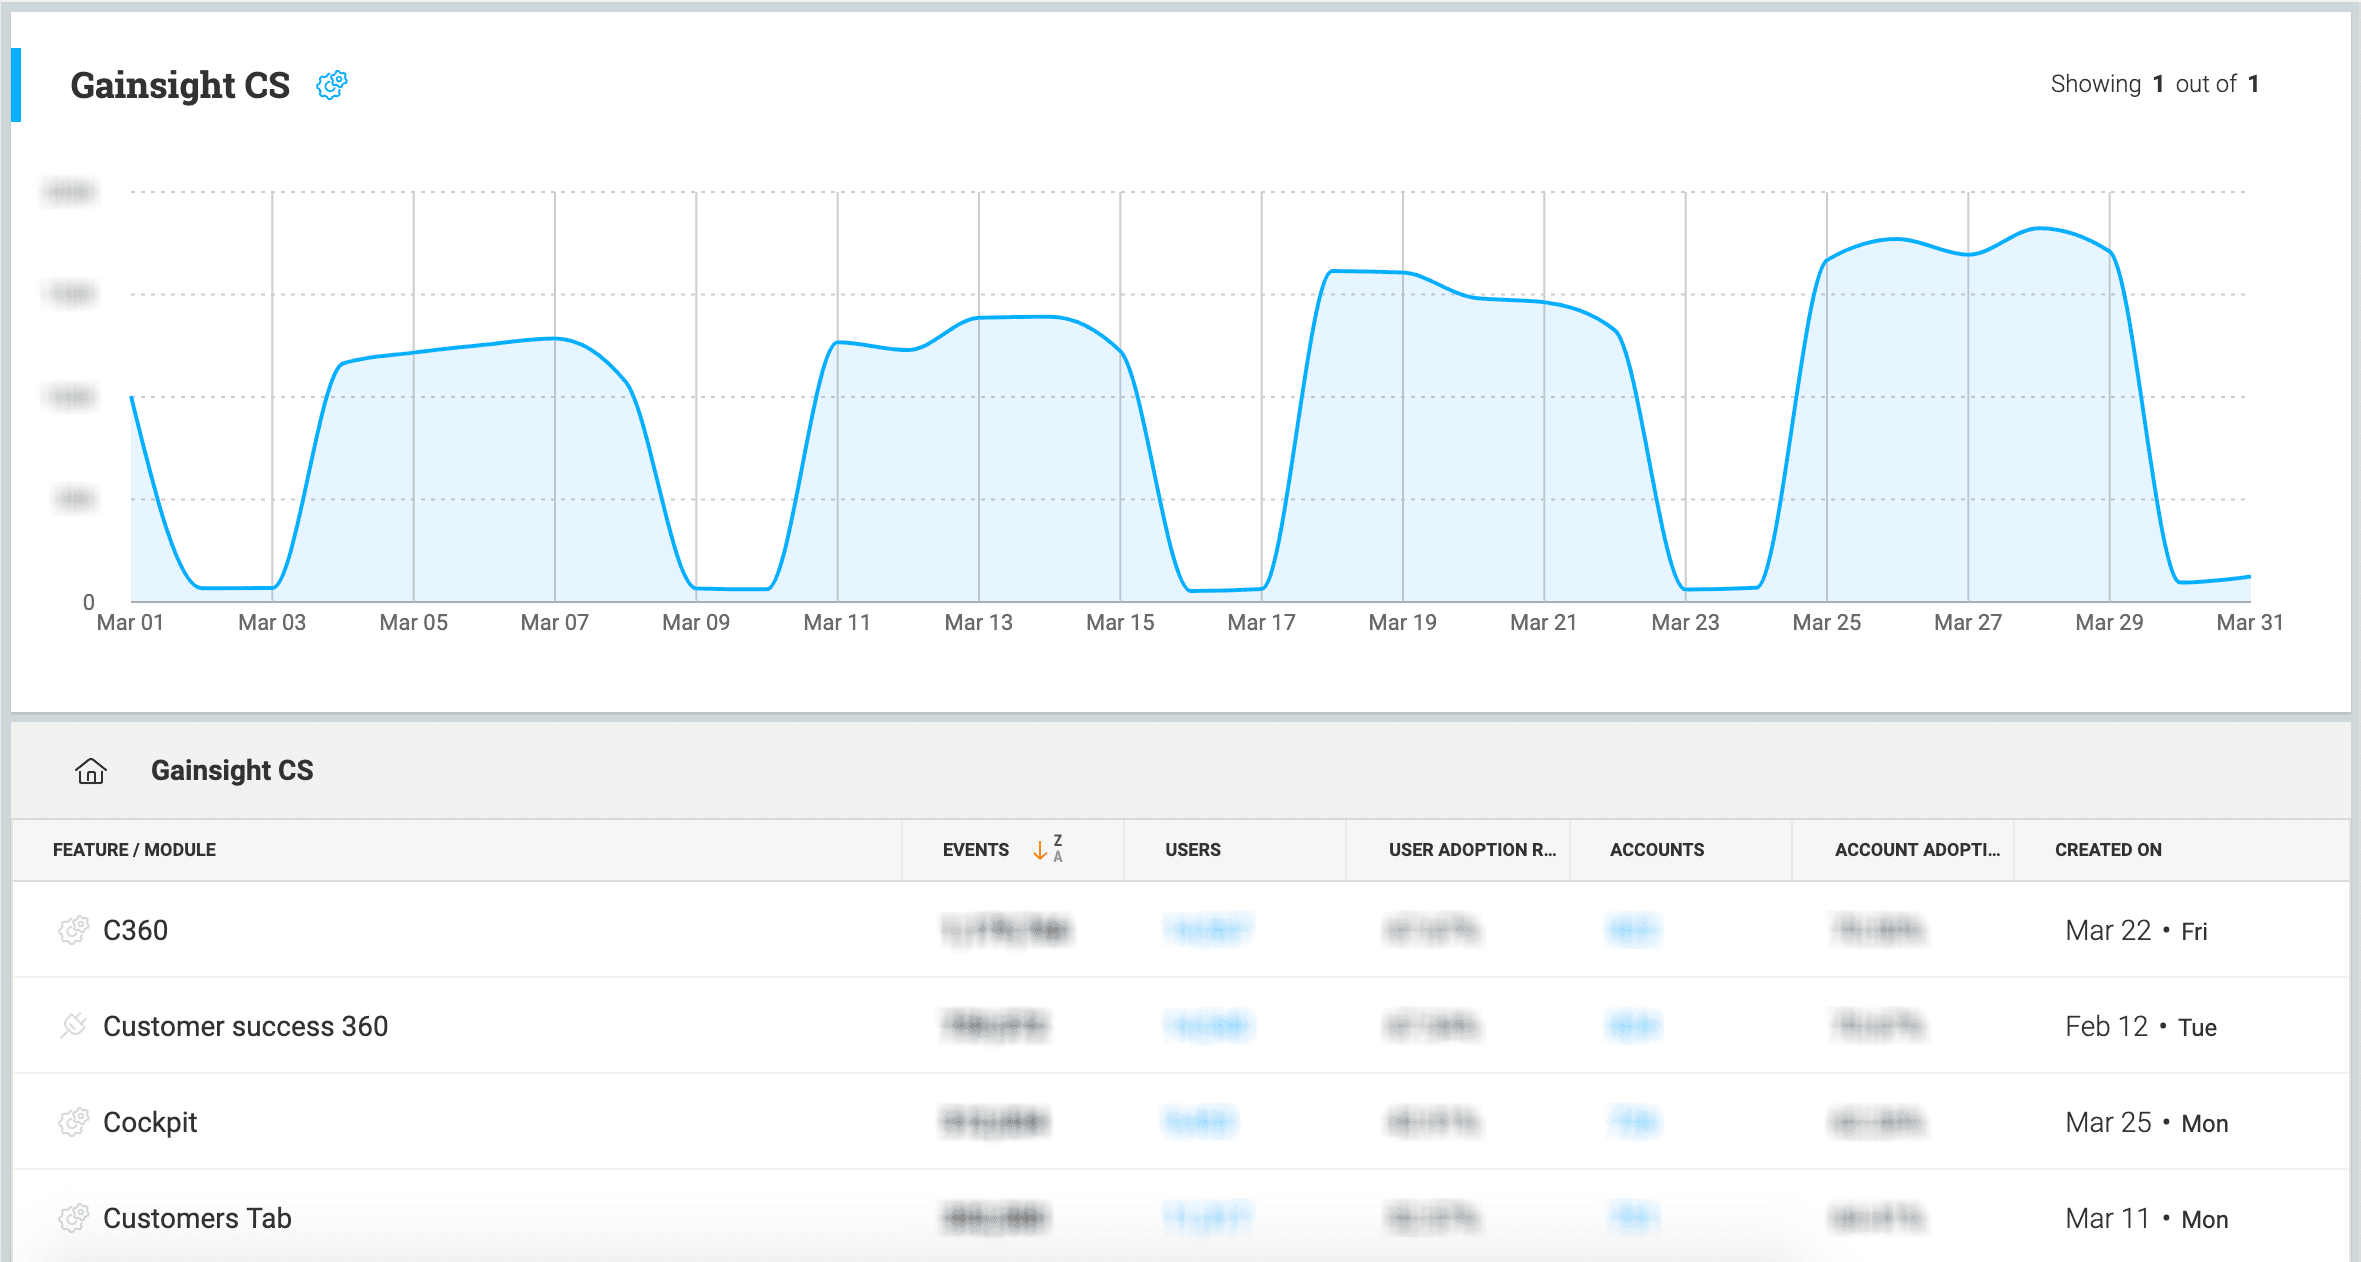The width and height of the screenshot is (2361, 1262).
Task: Click the gear icon beside Gainsight CS title
Action: [332, 85]
